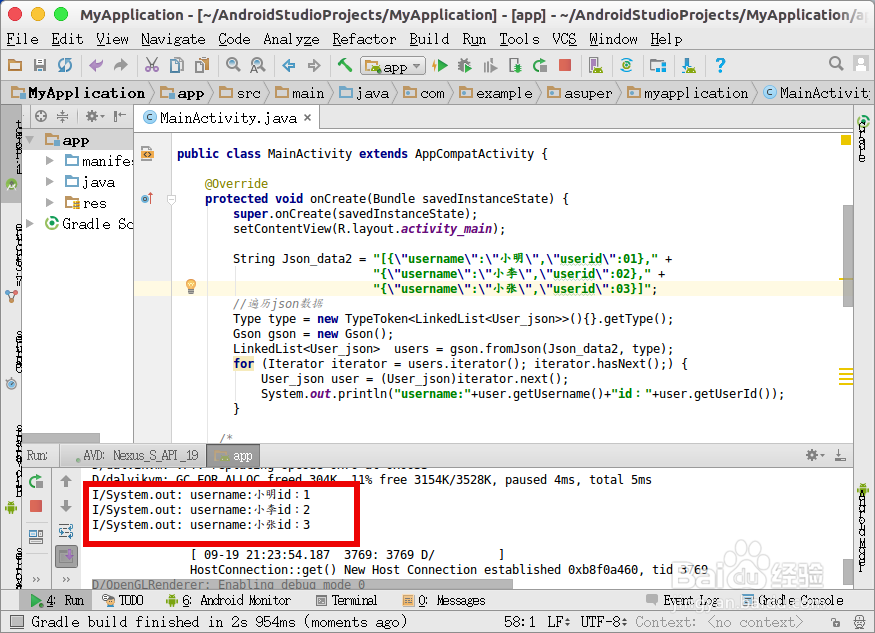Collapse the app module node
This screenshot has height=633, width=875.
(x=30, y=140)
